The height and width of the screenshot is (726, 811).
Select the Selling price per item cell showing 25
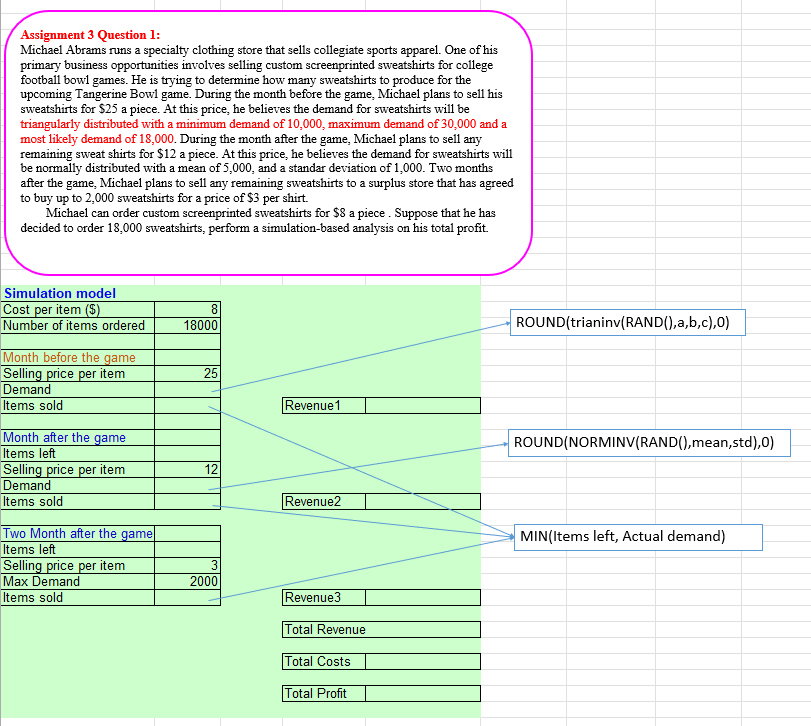187,373
